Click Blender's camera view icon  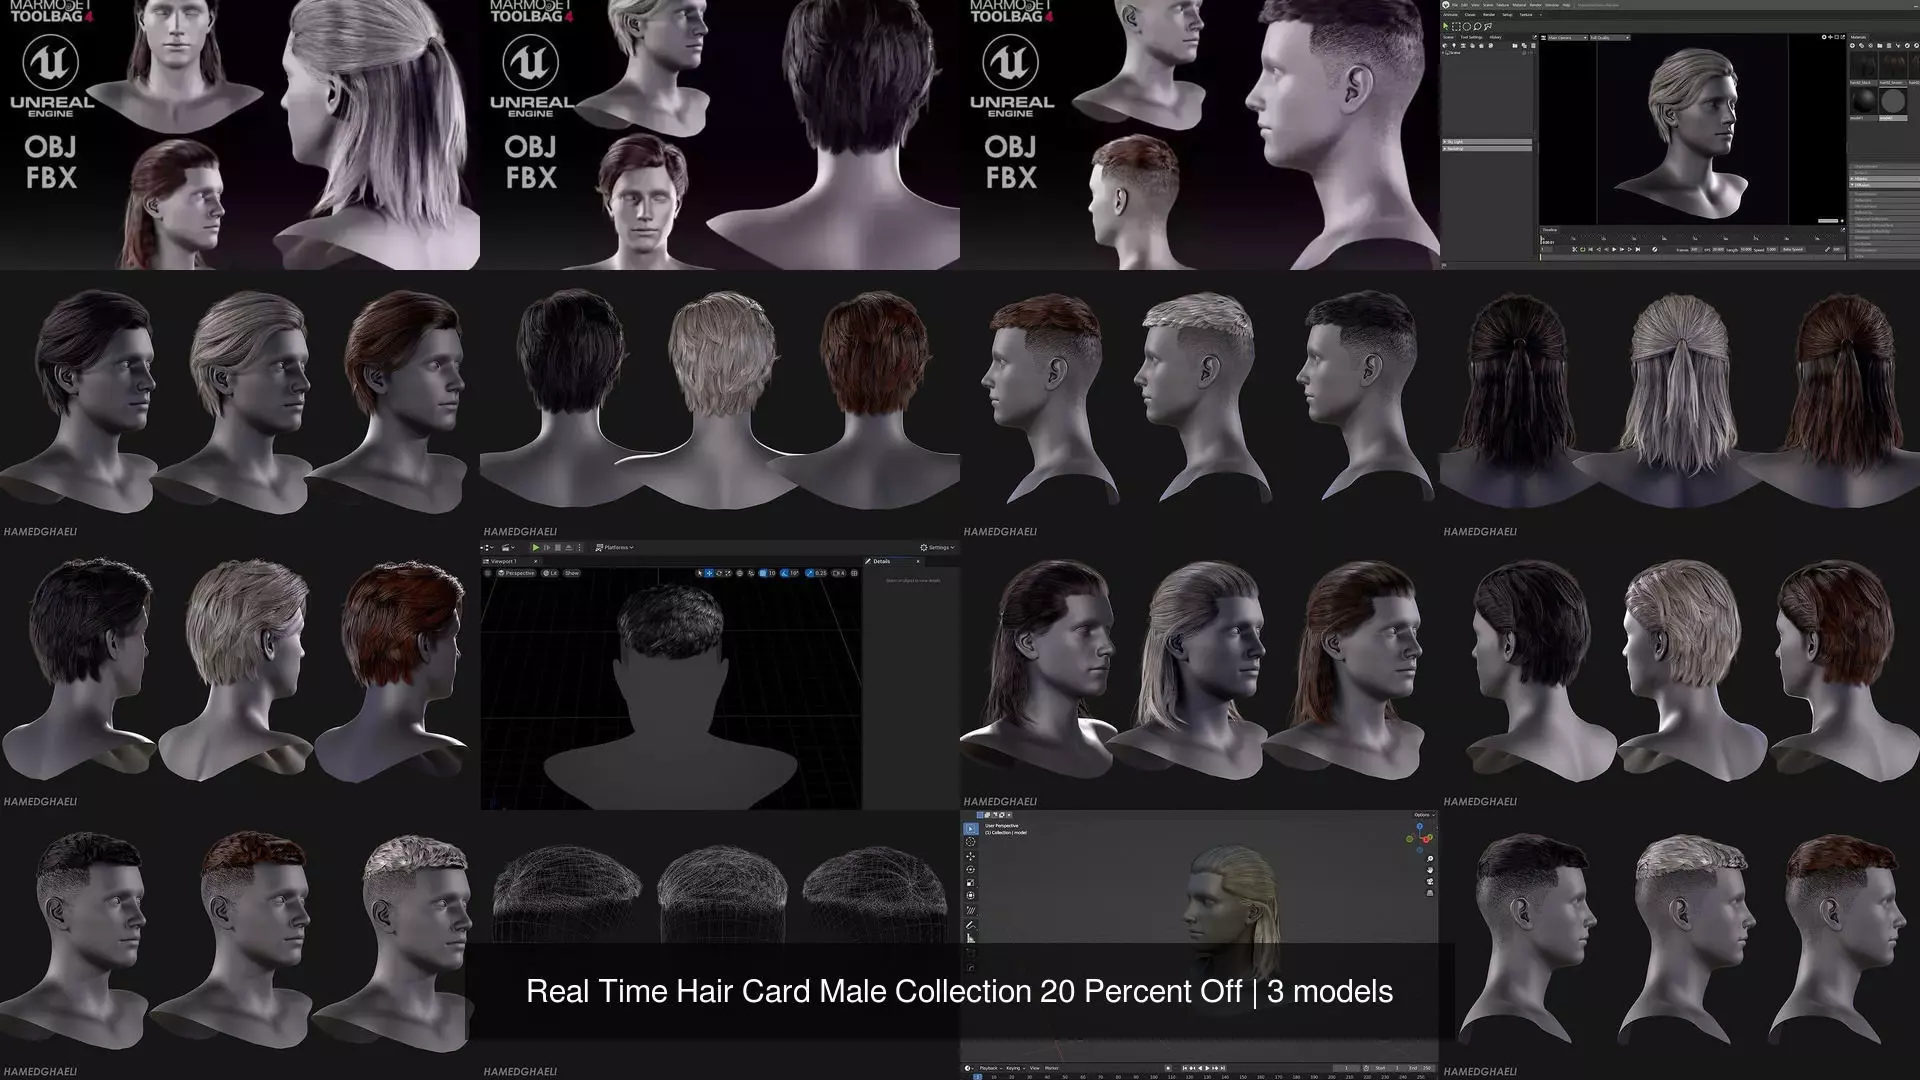1430,882
